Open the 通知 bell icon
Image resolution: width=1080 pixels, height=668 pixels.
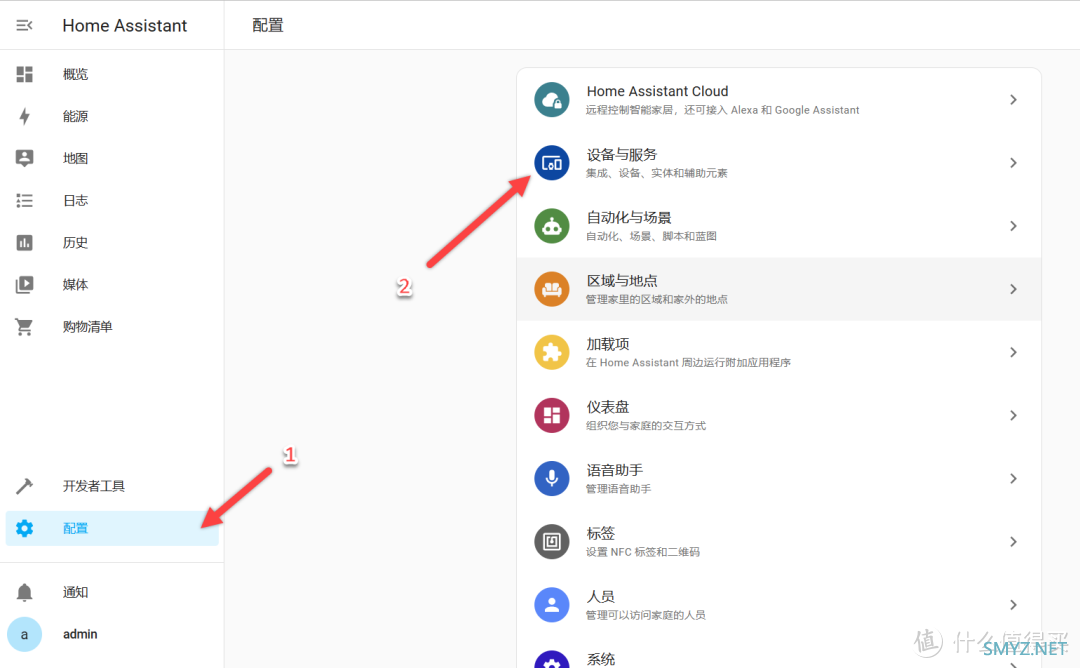tap(24, 592)
